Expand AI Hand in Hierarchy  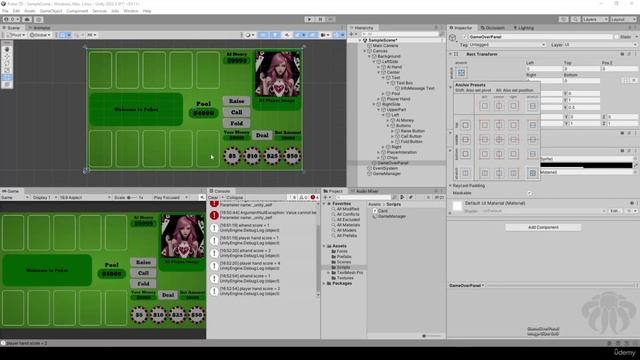[379, 67]
